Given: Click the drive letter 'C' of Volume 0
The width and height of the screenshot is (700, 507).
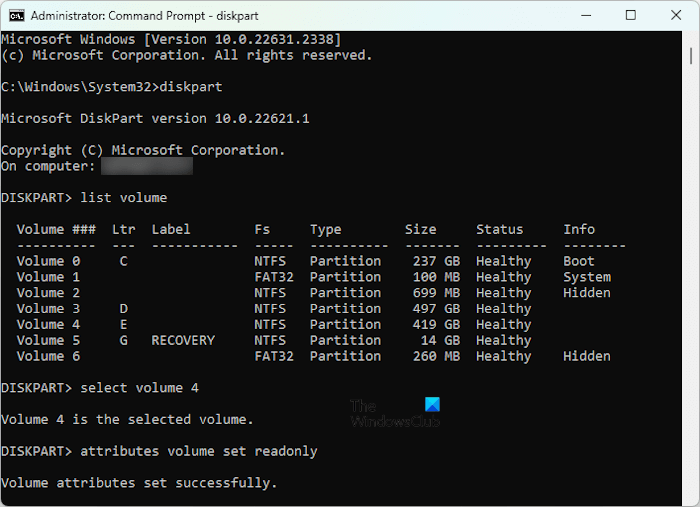Looking at the screenshot, I should point(124,261).
